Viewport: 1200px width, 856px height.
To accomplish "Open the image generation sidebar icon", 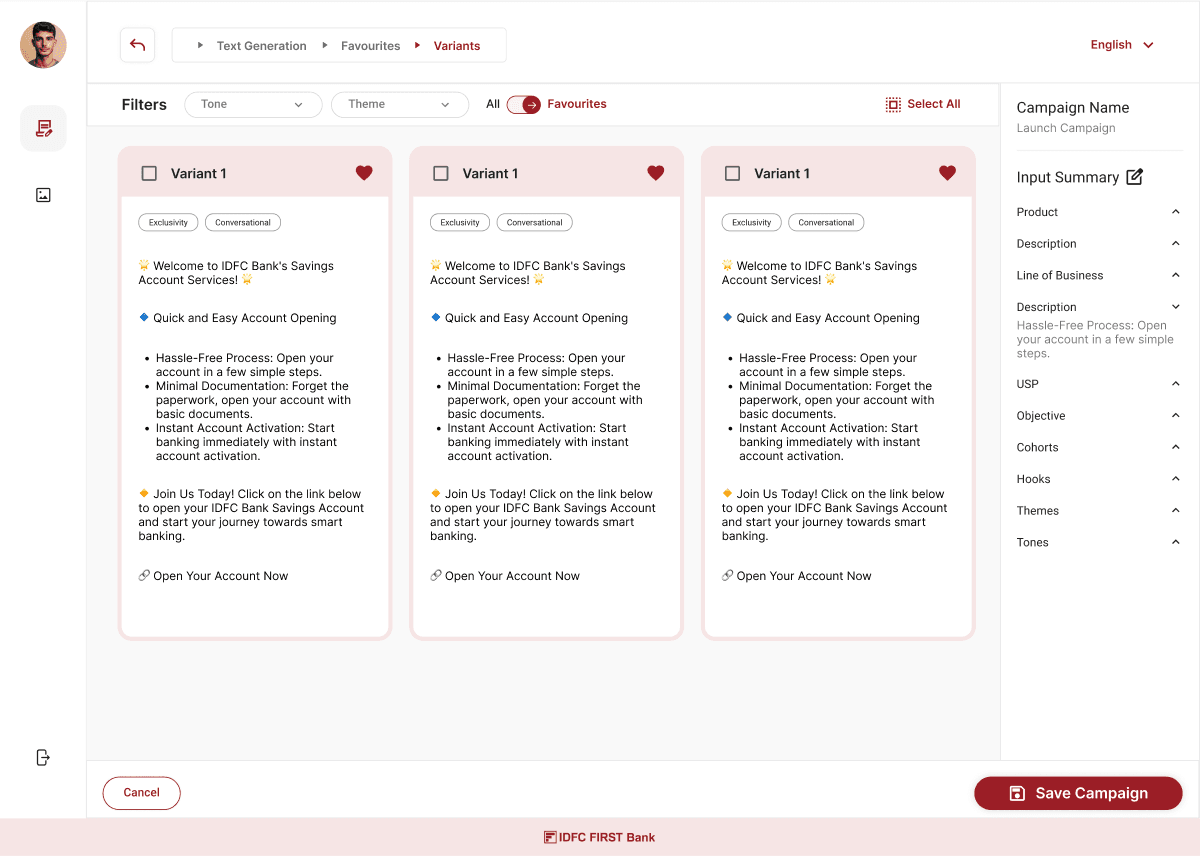I will click(x=43, y=195).
